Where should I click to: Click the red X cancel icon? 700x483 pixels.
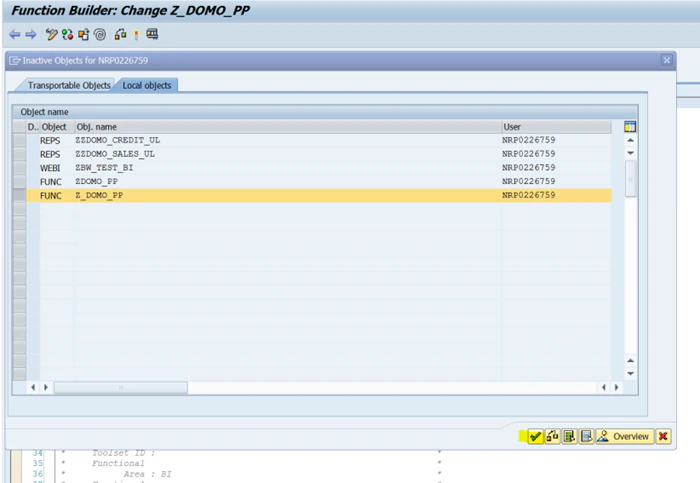click(x=663, y=436)
